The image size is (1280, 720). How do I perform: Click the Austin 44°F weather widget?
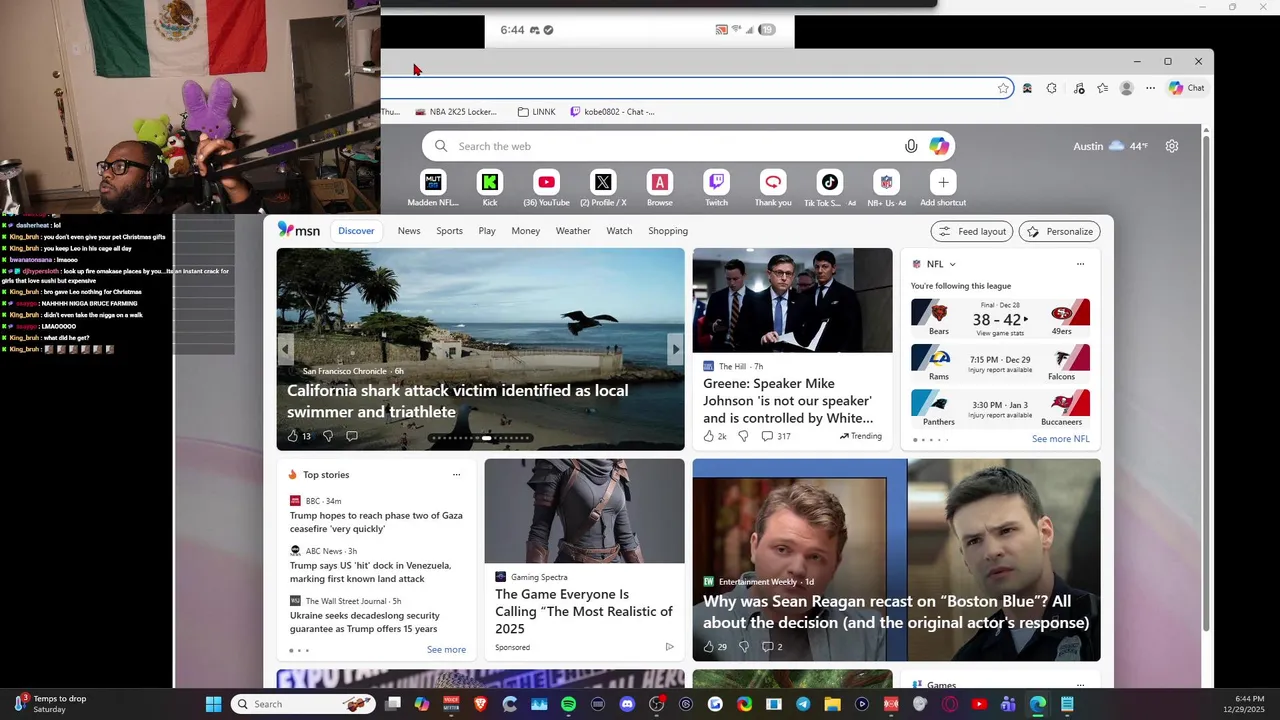pyautogui.click(x=1111, y=146)
